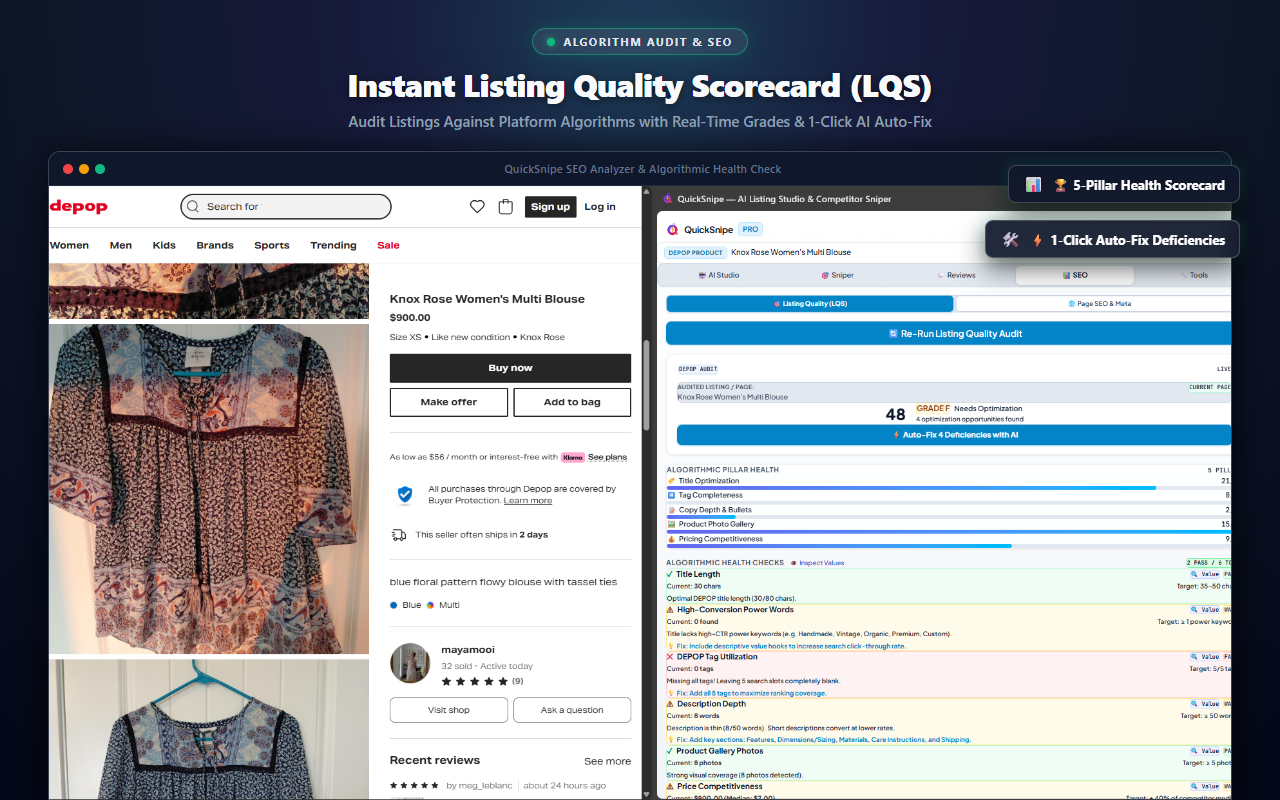Viewport: 1280px width, 800px height.
Task: Select the SEO tab
Action: coord(1075,275)
